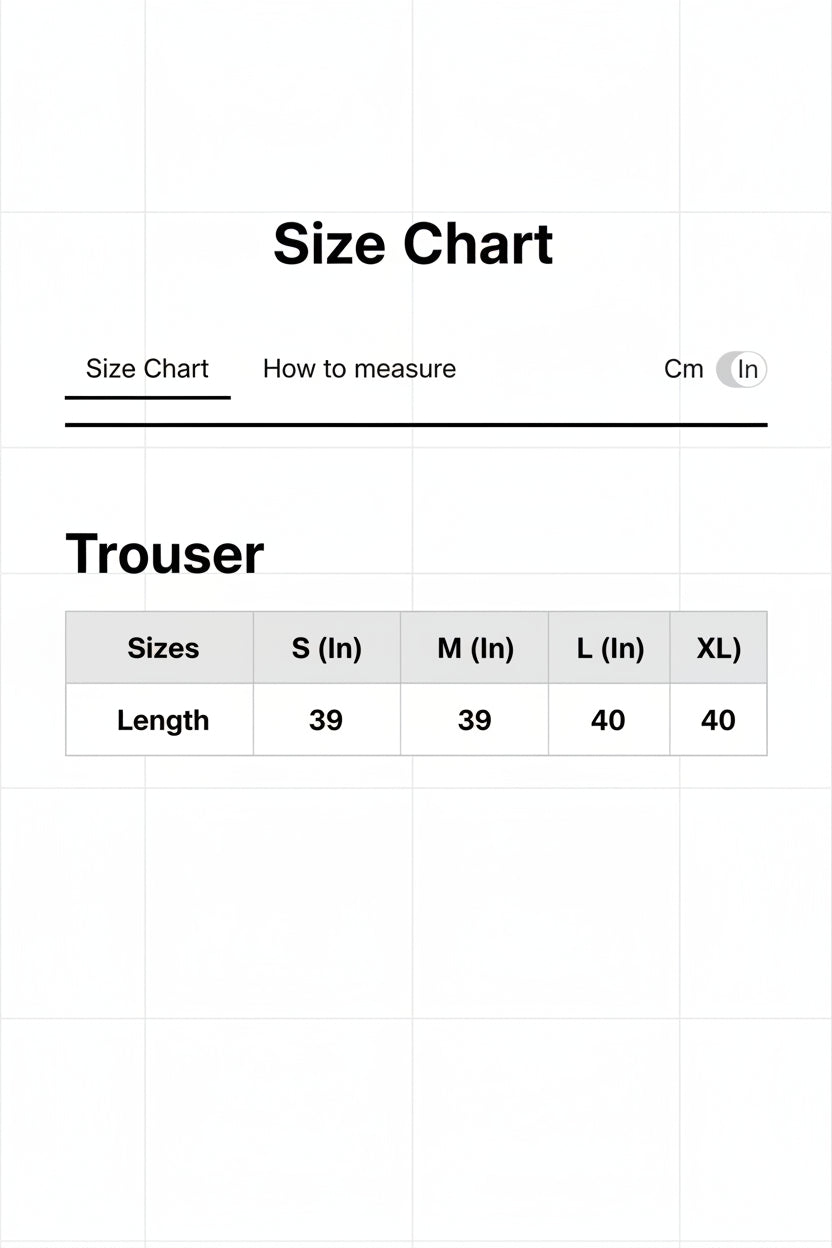Click the M length value 39
The image size is (832, 1248).
475,720
